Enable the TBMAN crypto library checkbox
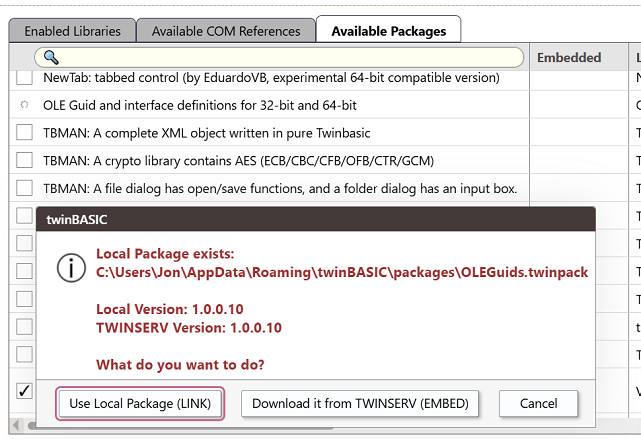Image resolution: width=641 pixels, height=439 pixels. 24,160
